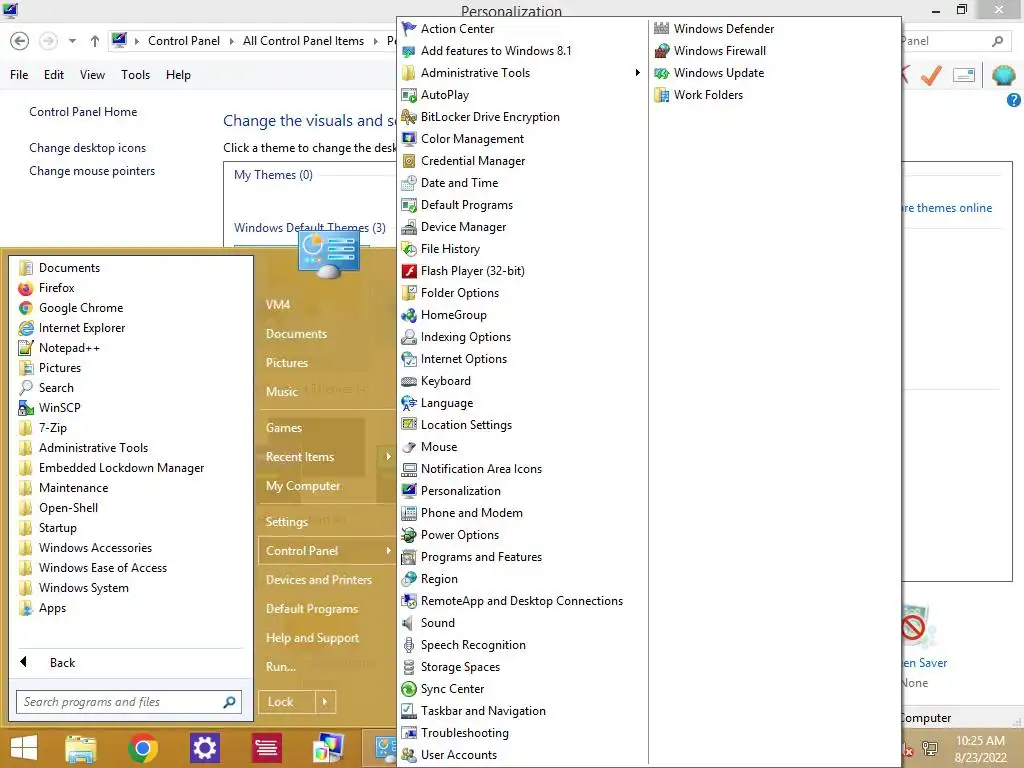
Task: Open the recent locations dropdown in Explorer nav
Action: point(72,40)
